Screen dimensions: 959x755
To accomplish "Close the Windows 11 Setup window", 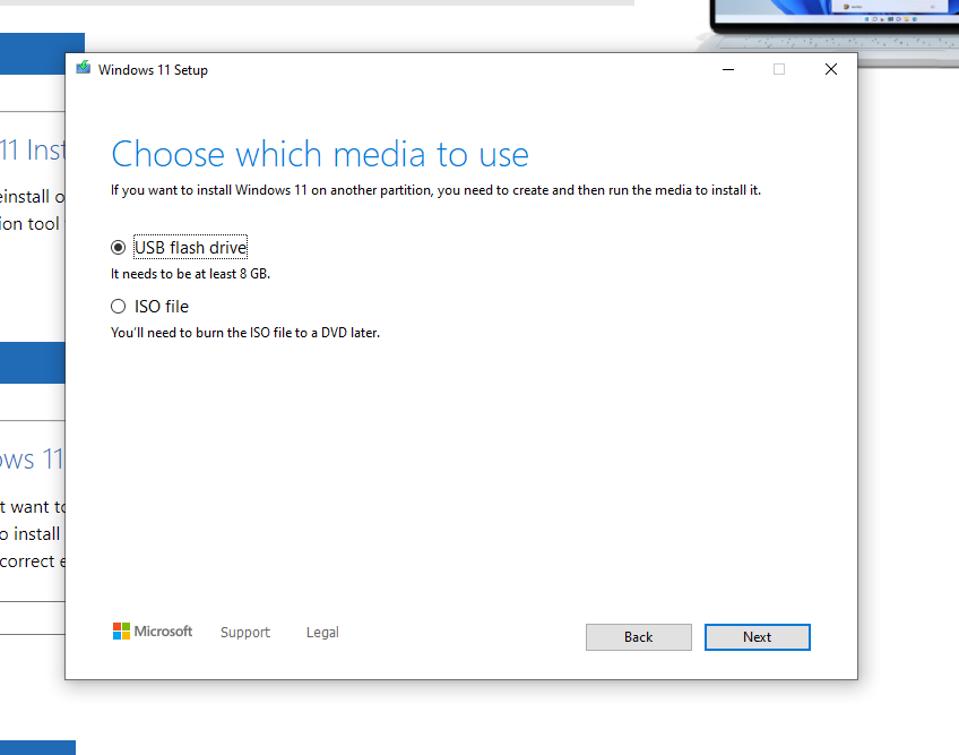I will click(831, 69).
